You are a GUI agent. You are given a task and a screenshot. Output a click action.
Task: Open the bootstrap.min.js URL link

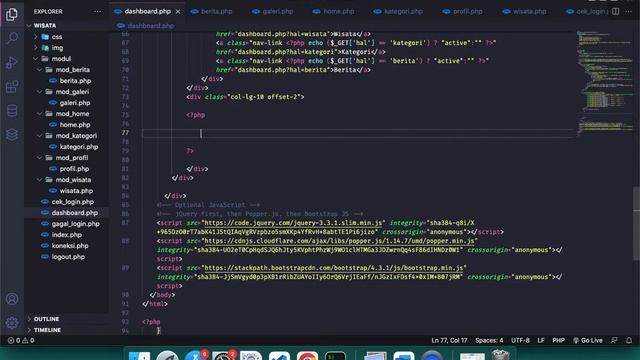(333, 268)
